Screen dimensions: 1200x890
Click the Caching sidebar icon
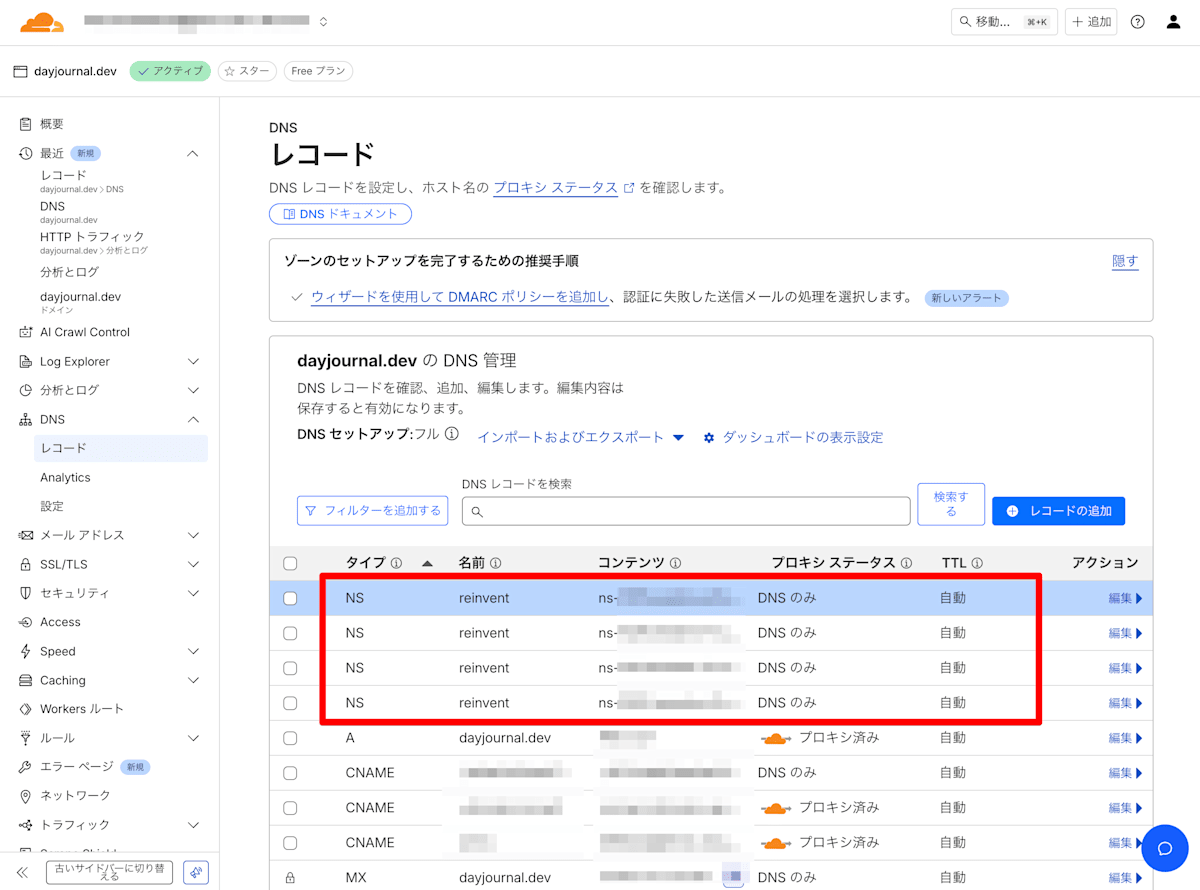click(x=26, y=680)
